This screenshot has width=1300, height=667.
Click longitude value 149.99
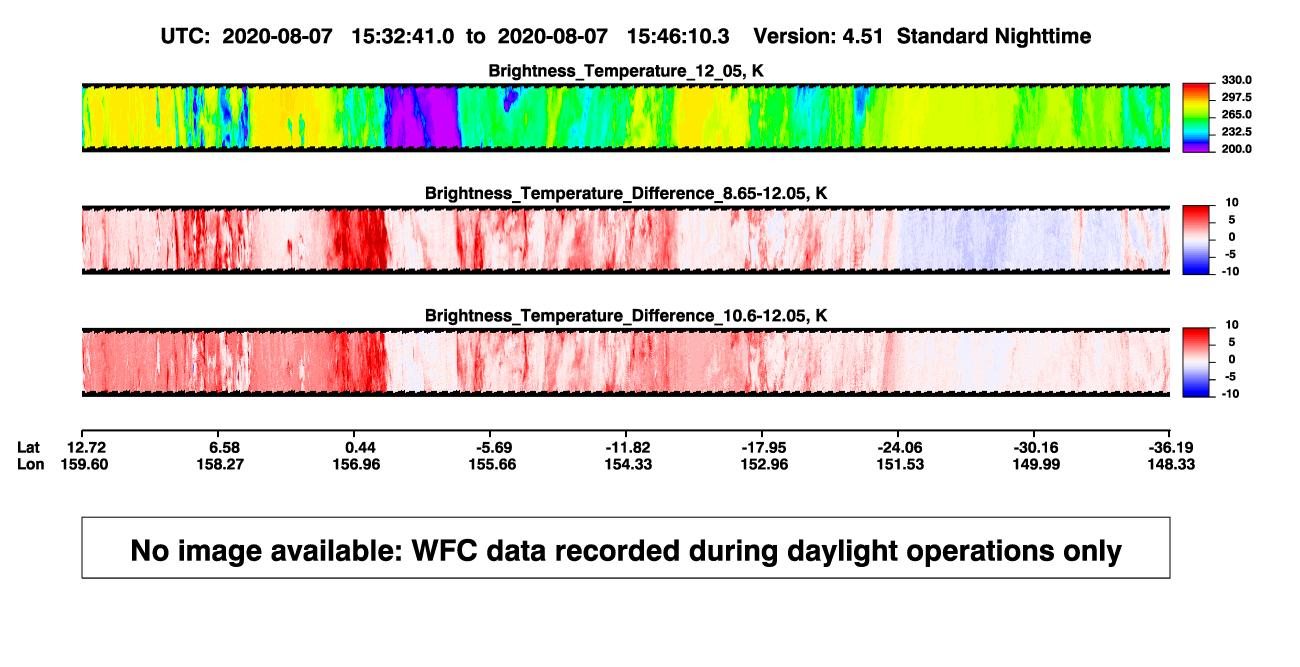pos(1037,464)
